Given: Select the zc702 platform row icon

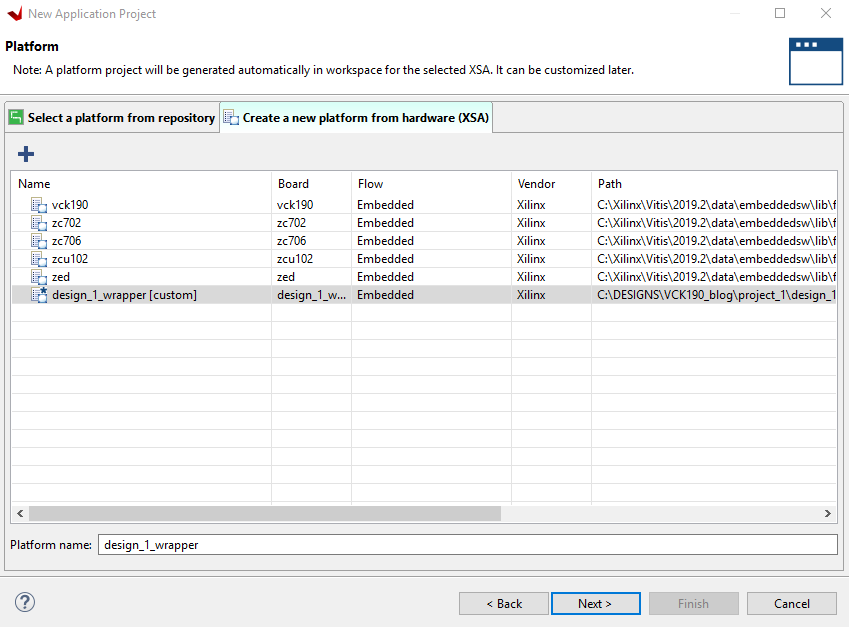Looking at the screenshot, I should point(39,223).
